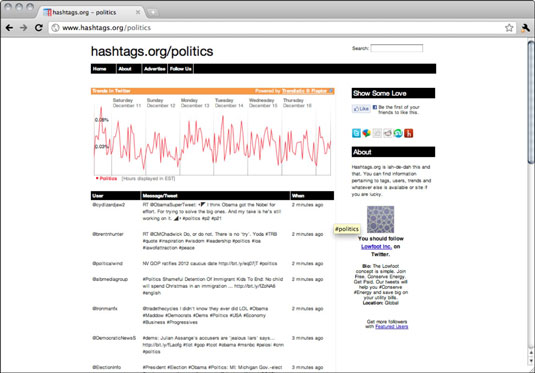This screenshot has height=373, width=535.
Task: Open a new tab with the plus button
Action: click(153, 13)
